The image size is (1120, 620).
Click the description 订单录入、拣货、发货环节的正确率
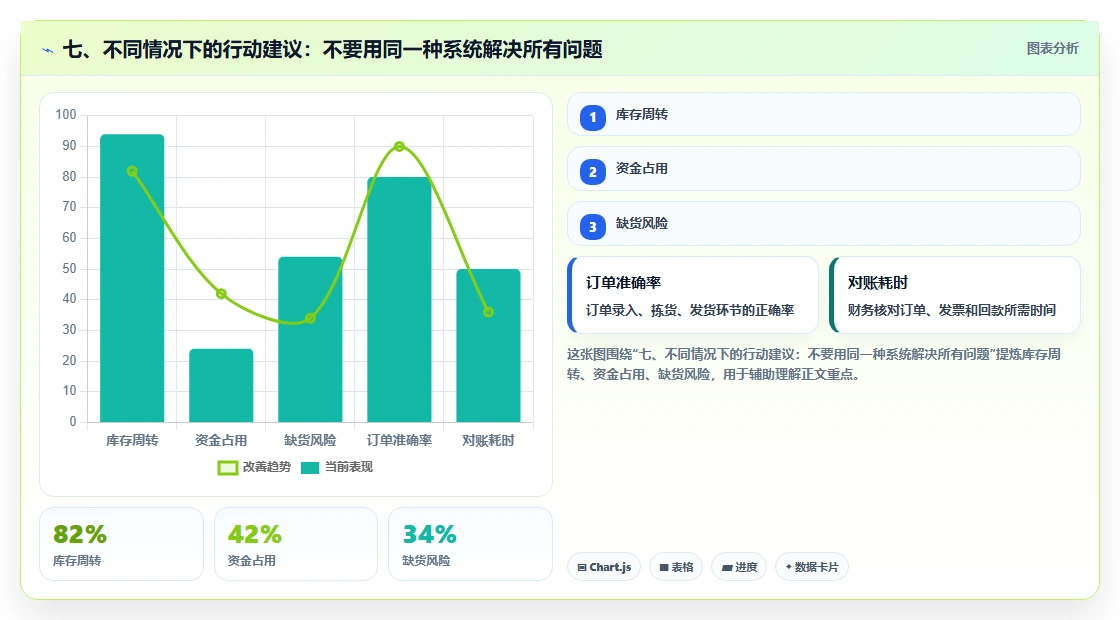(690, 310)
